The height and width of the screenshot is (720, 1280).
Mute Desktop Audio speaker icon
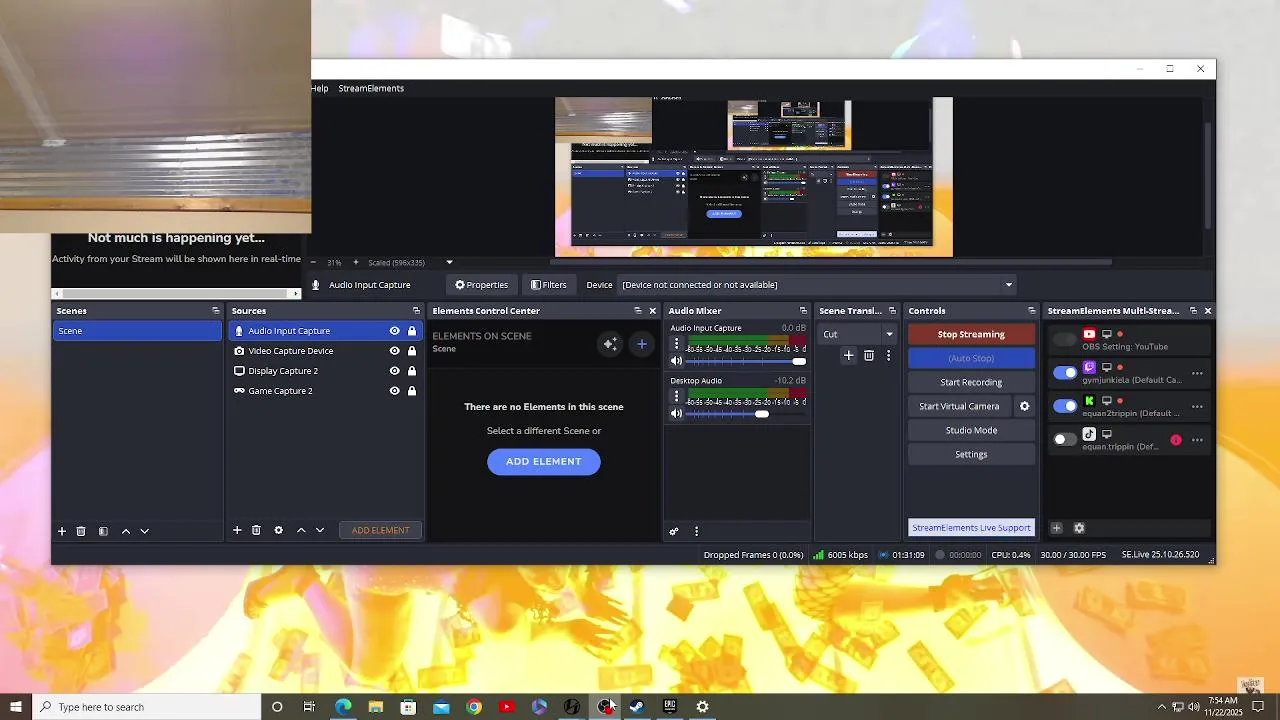[x=676, y=414]
